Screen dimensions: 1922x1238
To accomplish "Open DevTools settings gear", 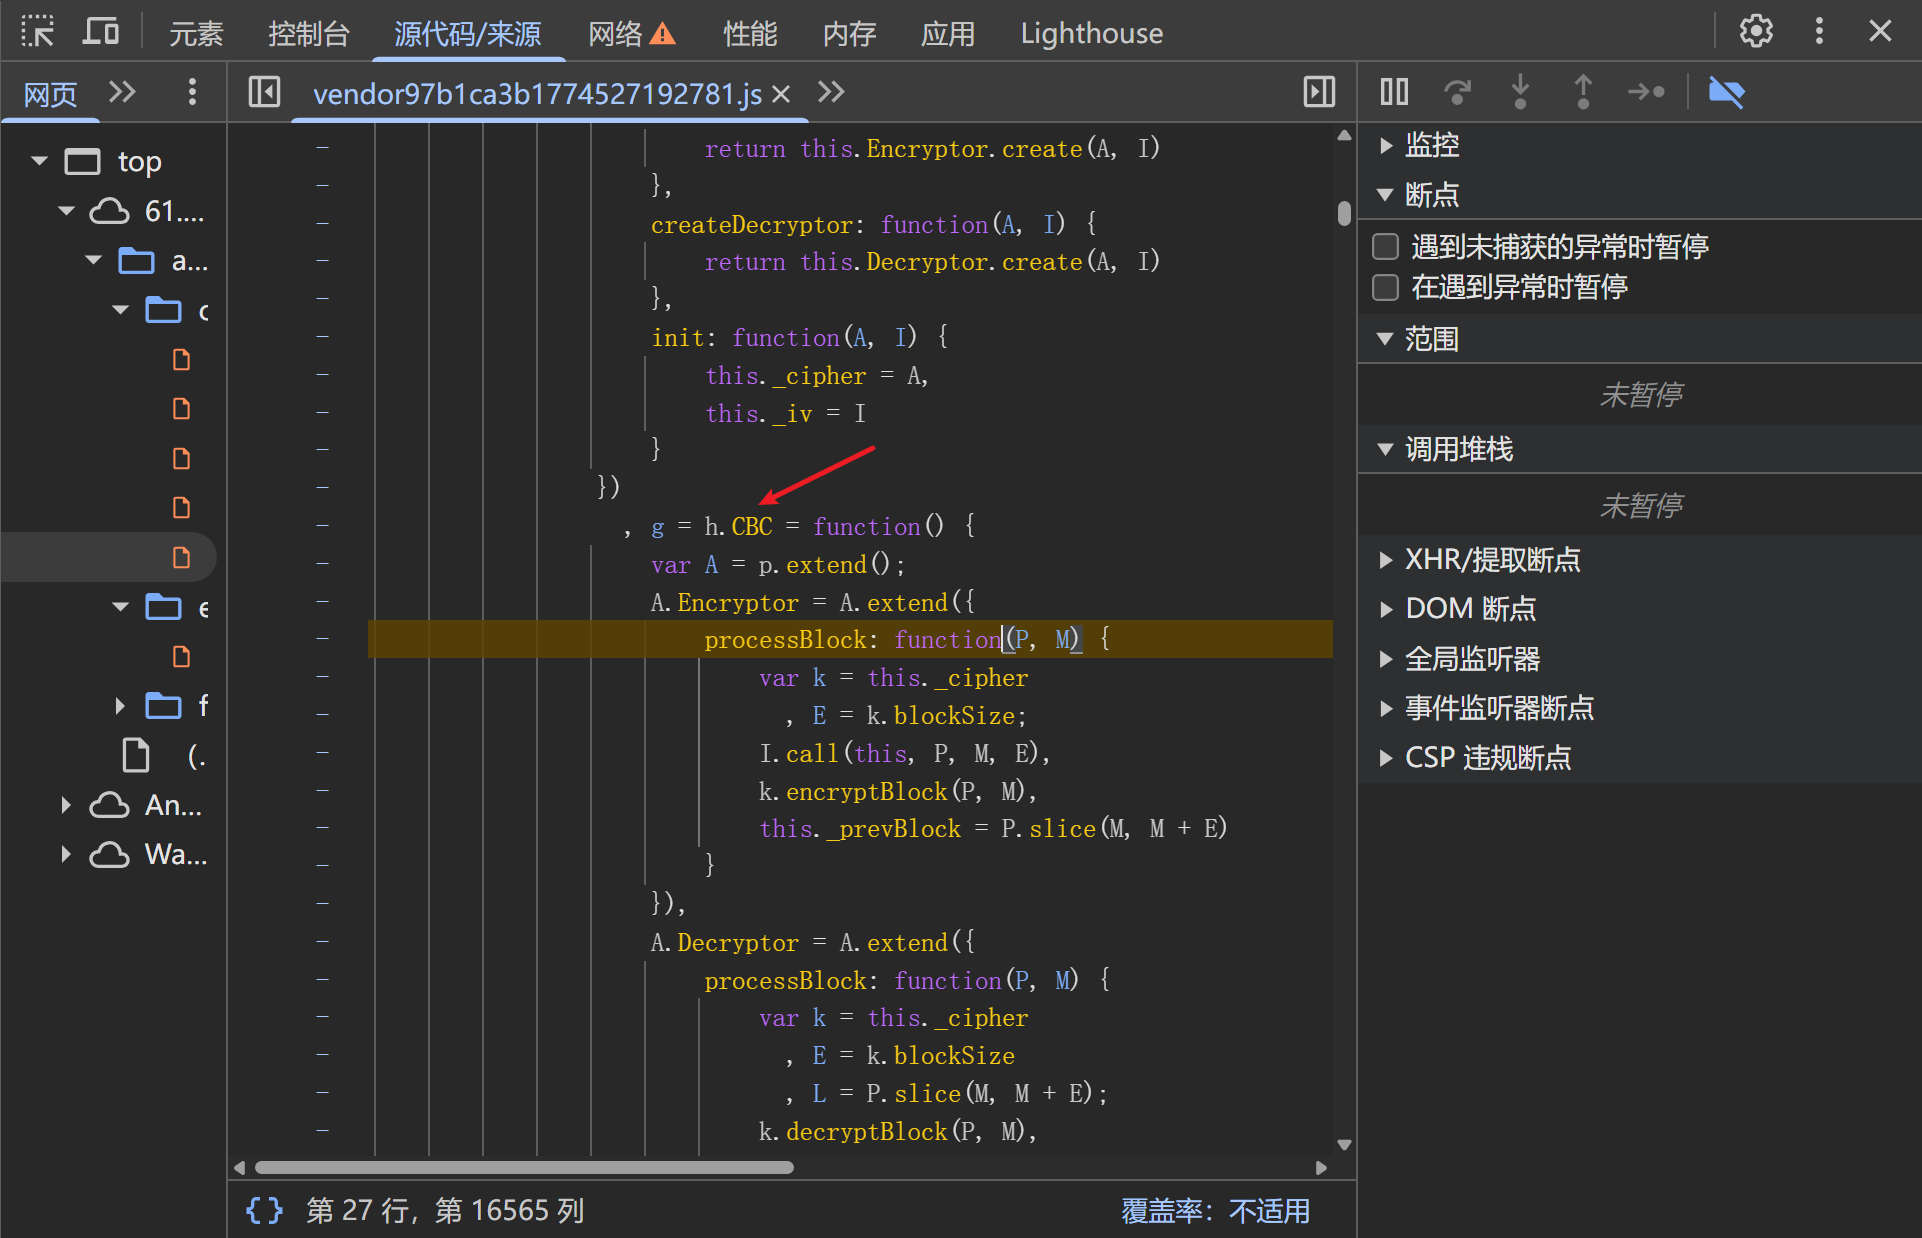I will 1756,32.
